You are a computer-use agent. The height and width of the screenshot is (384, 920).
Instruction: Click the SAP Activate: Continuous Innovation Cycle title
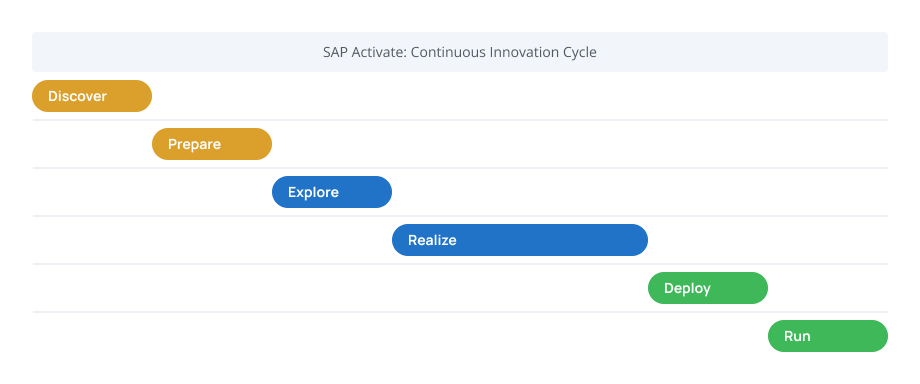(460, 52)
